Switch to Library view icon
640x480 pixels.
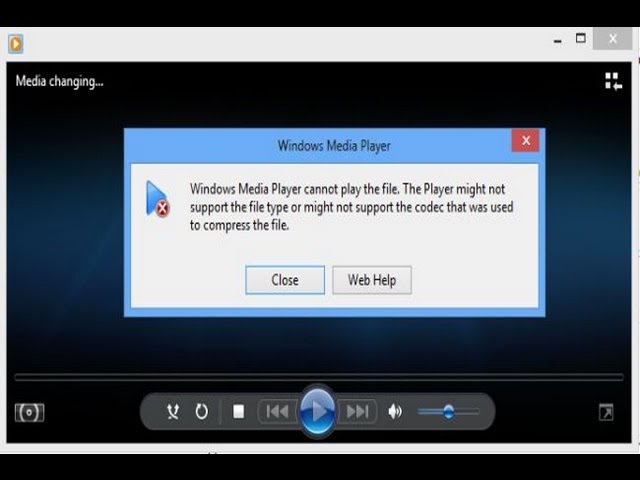coord(613,81)
